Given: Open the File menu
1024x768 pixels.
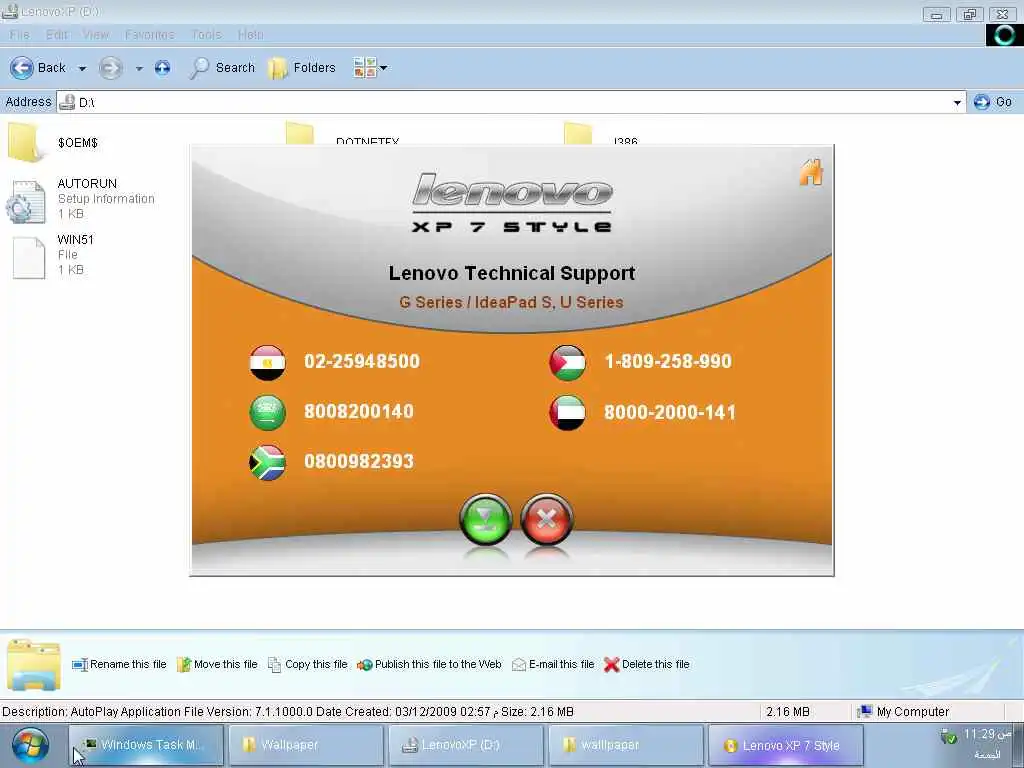Looking at the screenshot, I should tap(20, 35).
